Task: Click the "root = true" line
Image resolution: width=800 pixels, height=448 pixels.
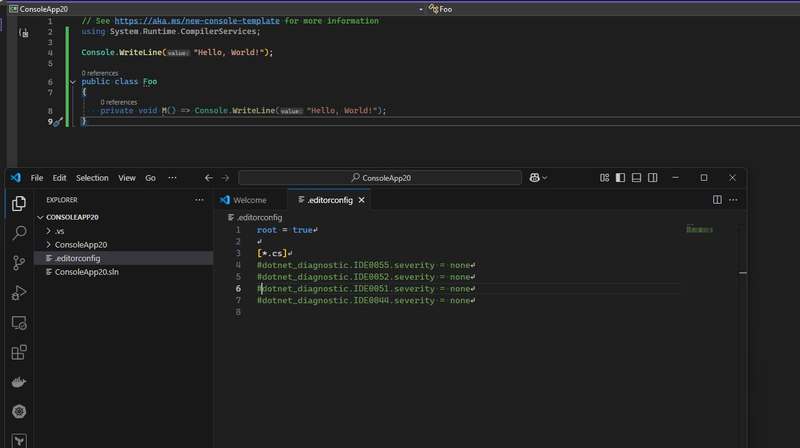Action: coord(287,230)
